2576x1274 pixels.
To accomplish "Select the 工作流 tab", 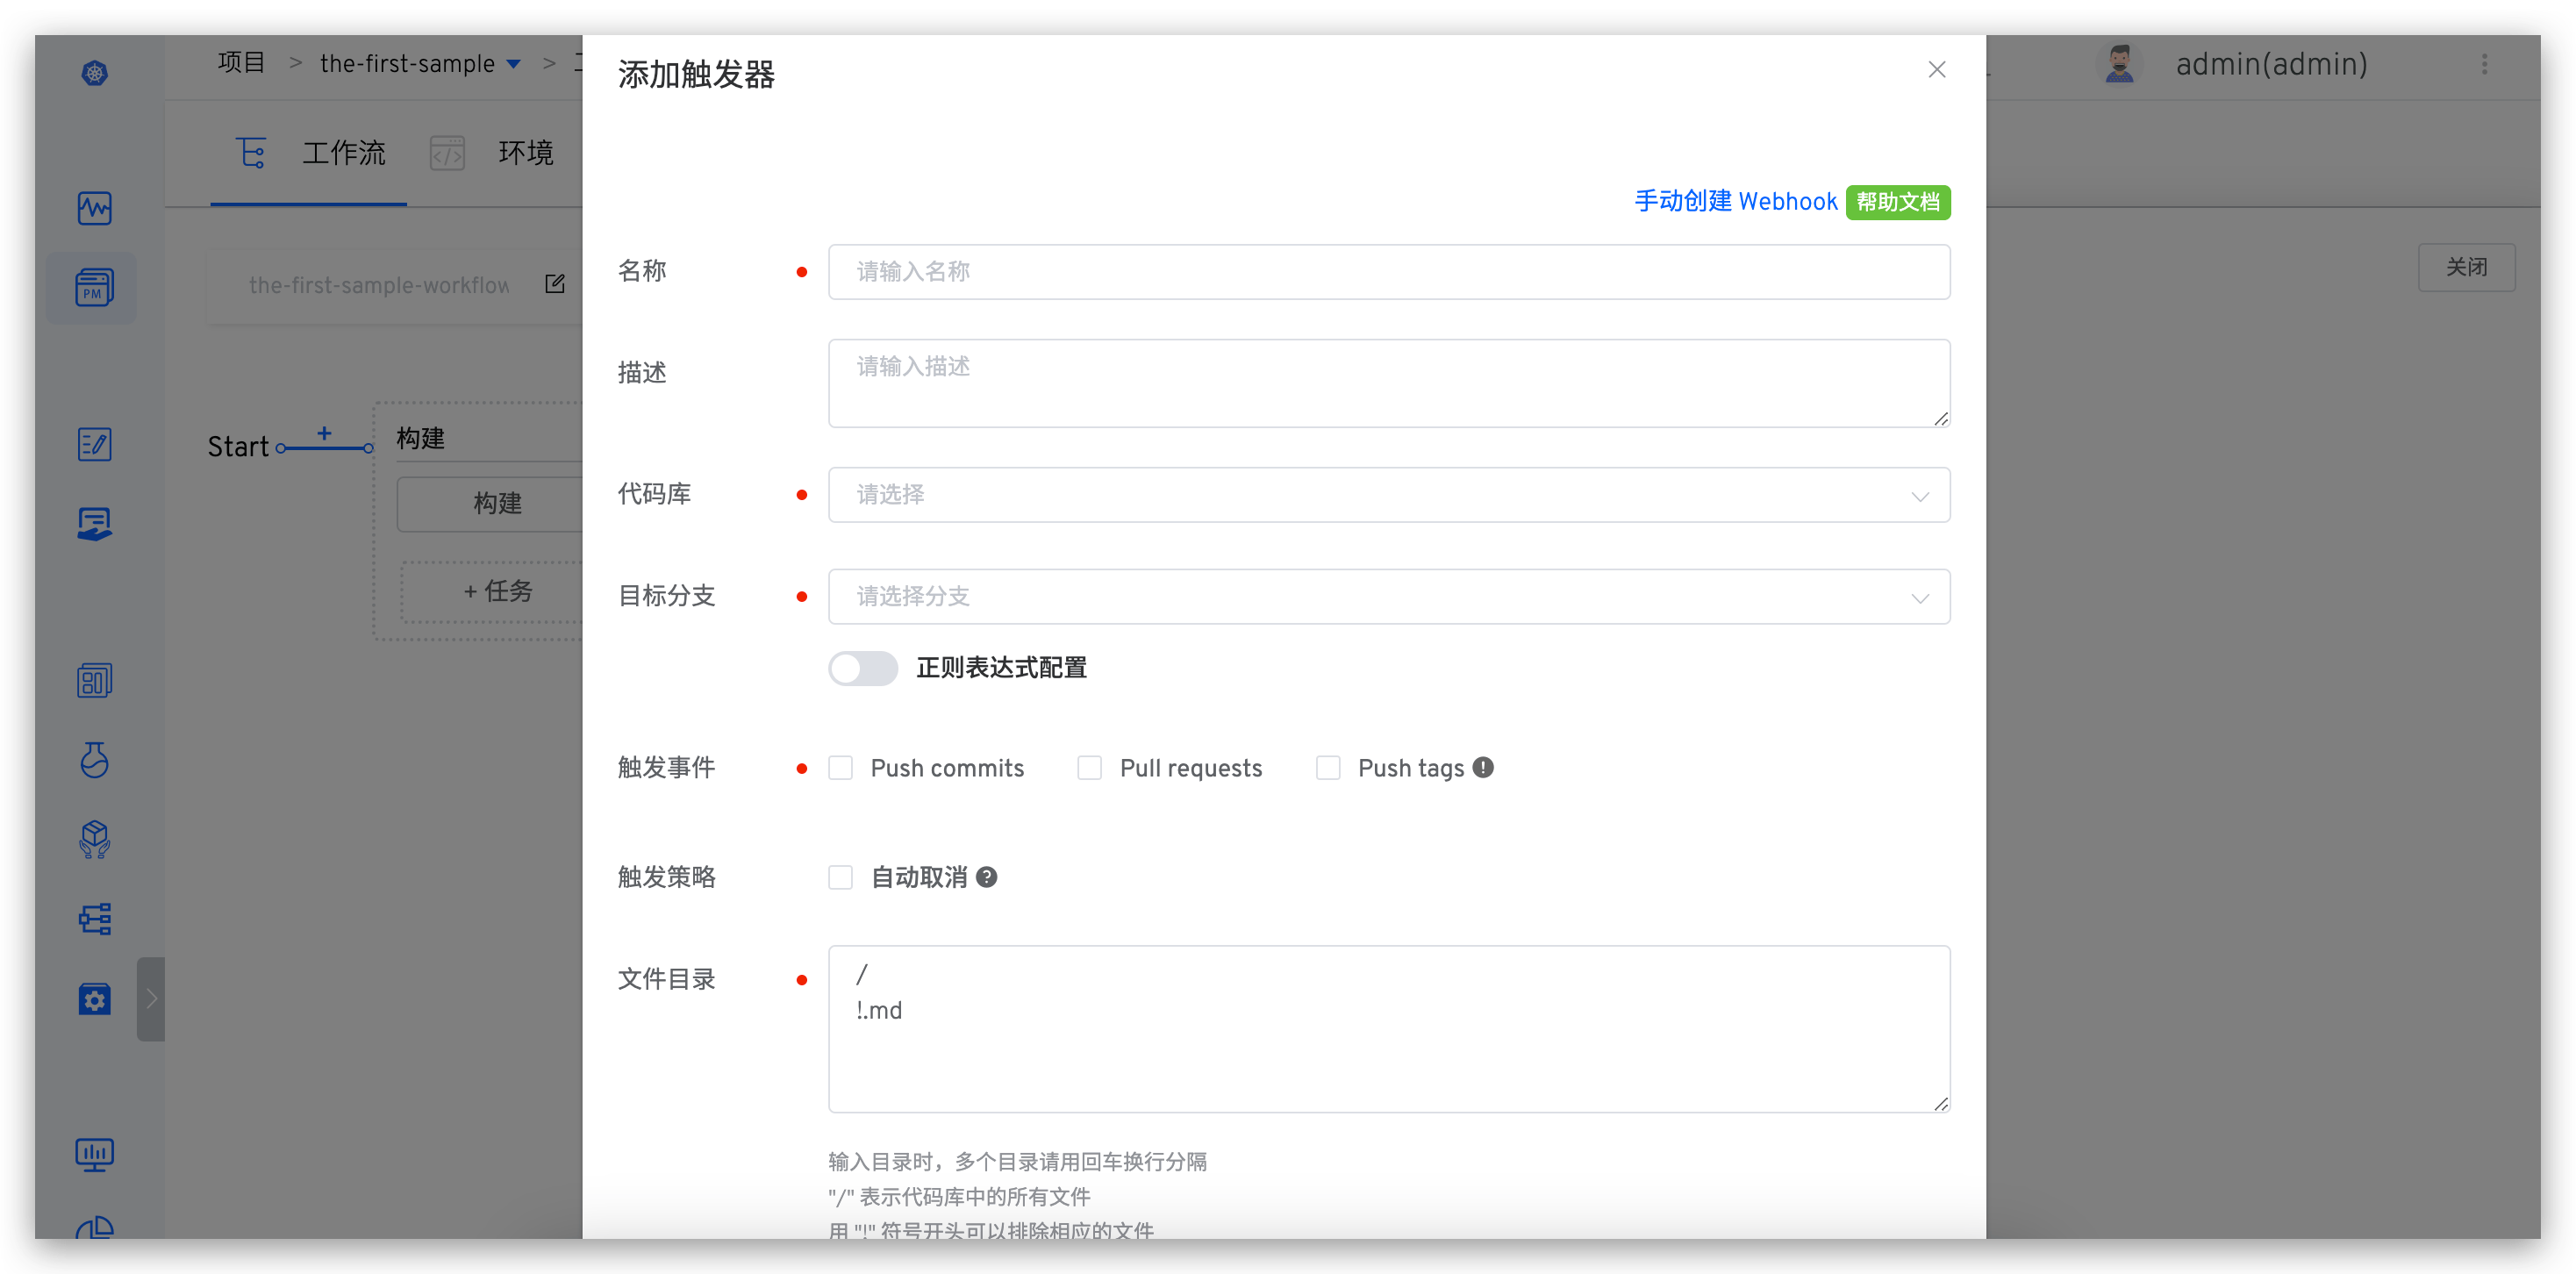I will pyautogui.click(x=344, y=152).
